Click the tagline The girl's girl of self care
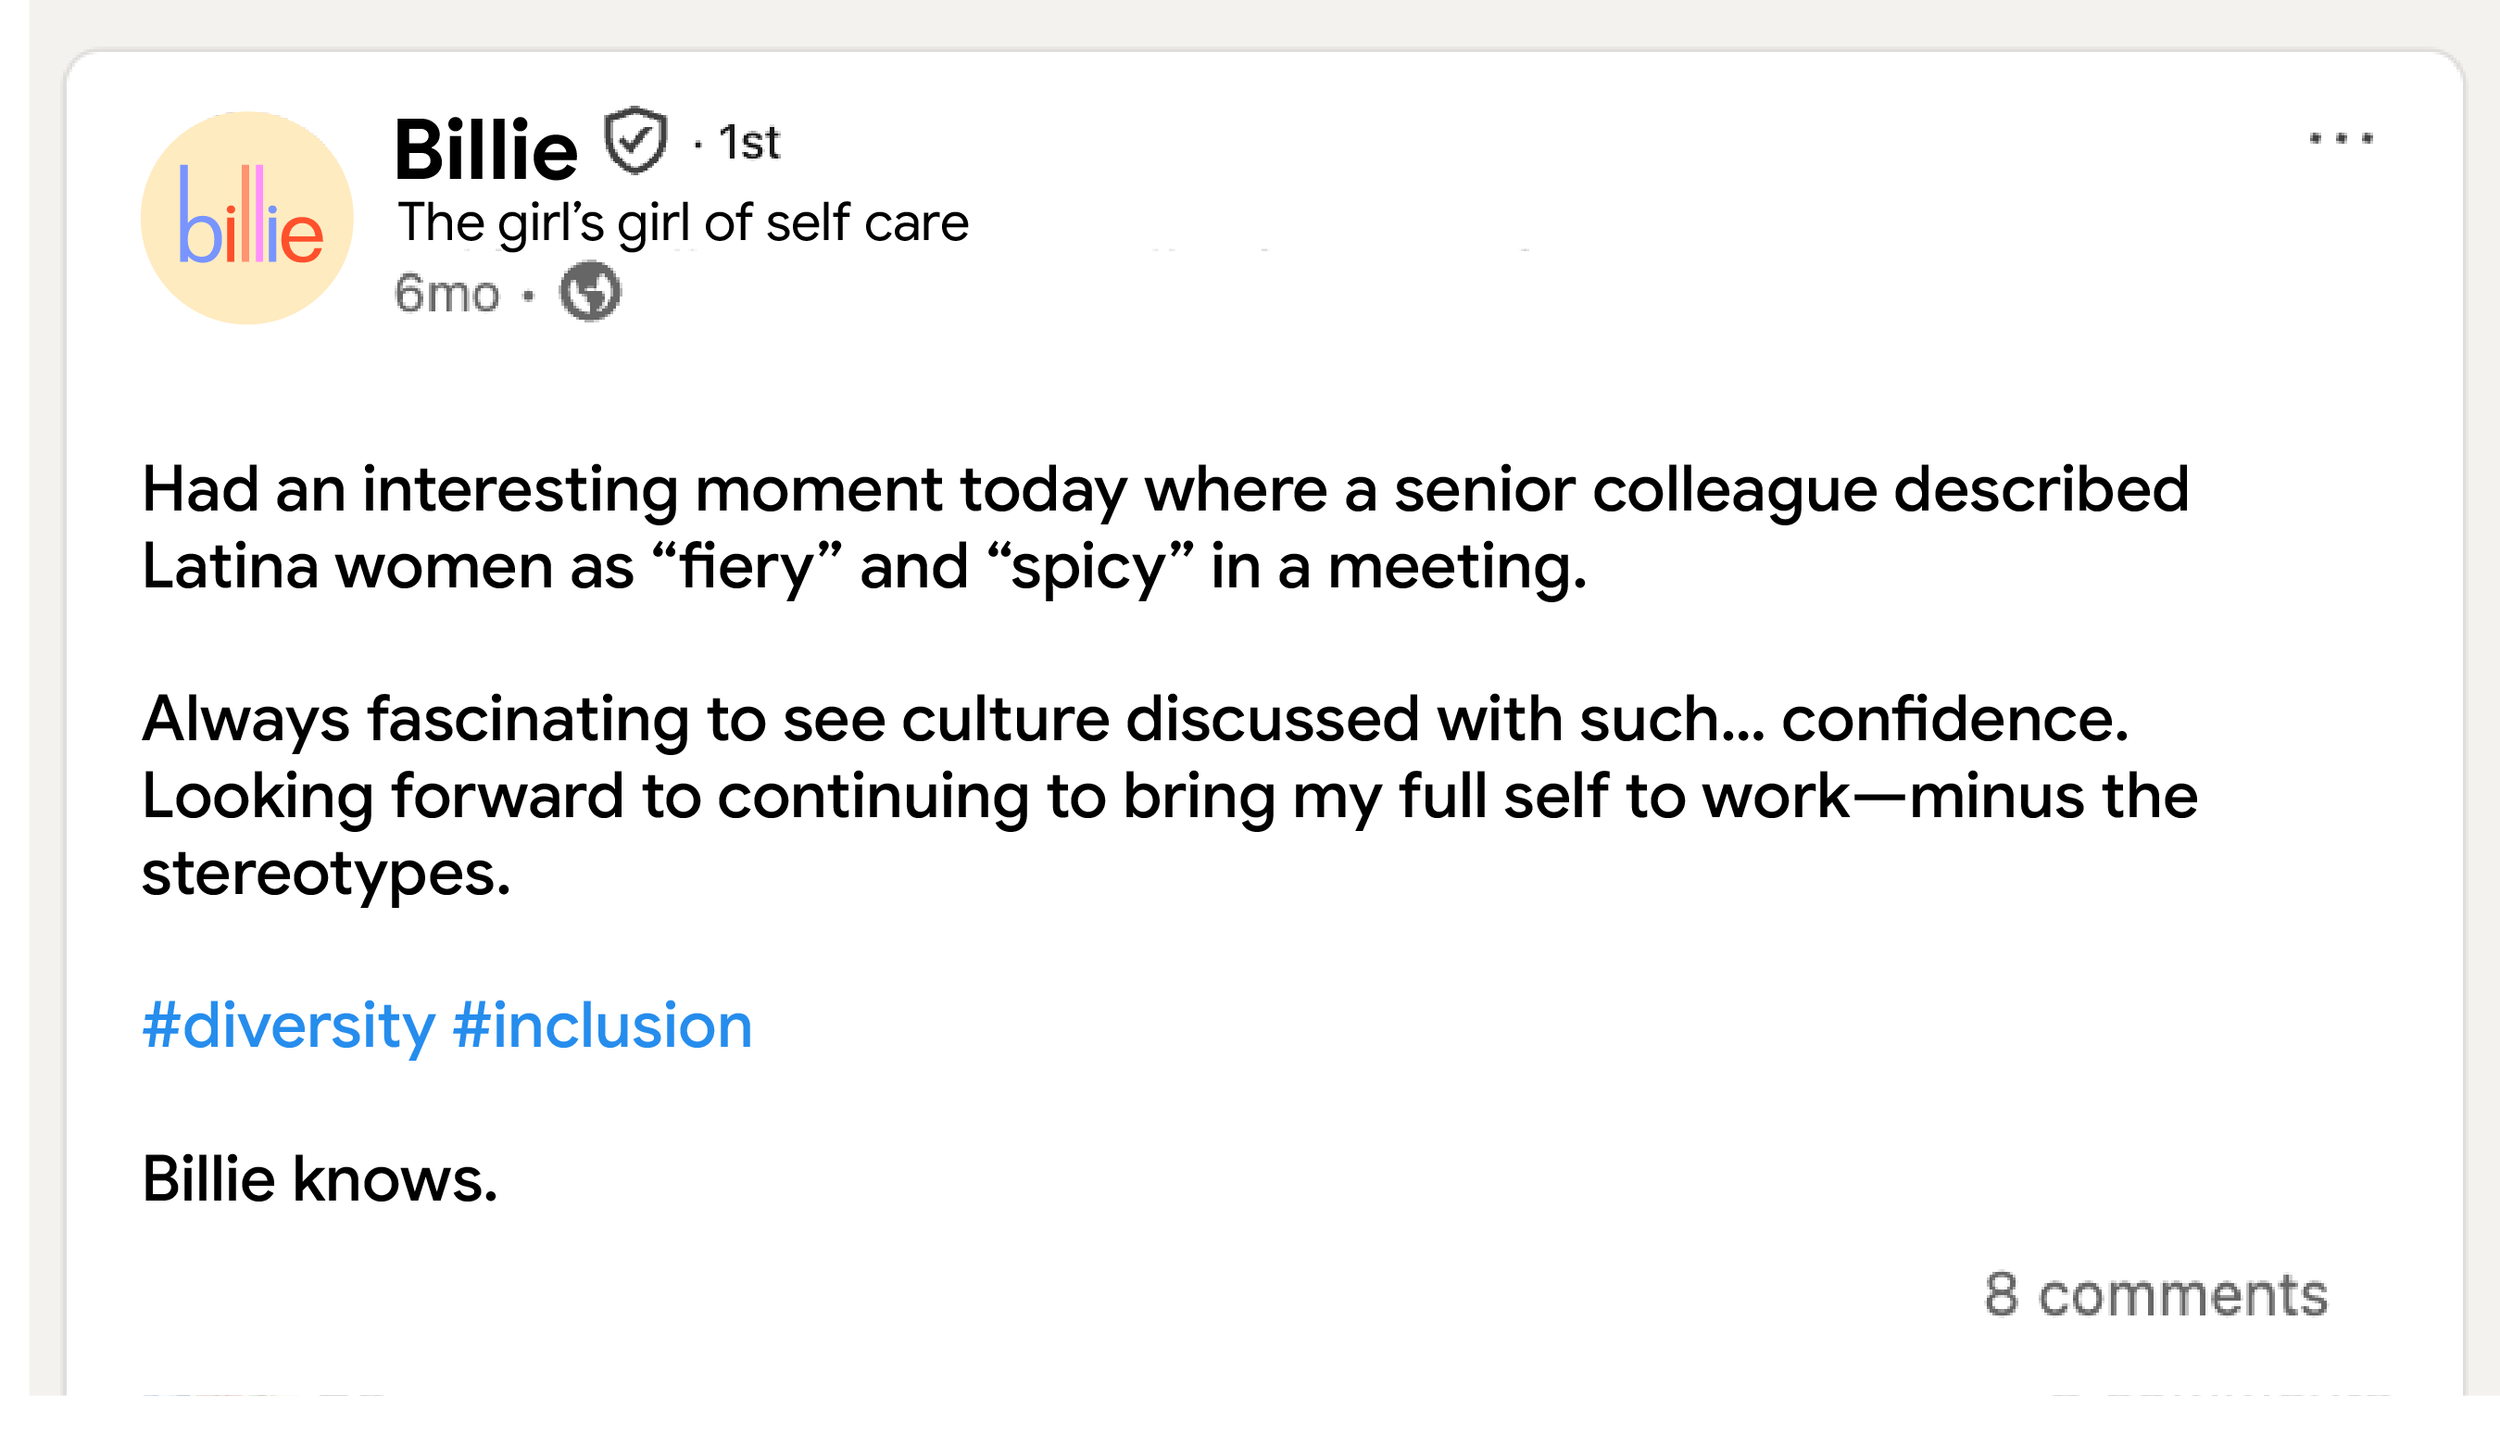Viewport: 2500px width, 1436px height. pos(683,222)
